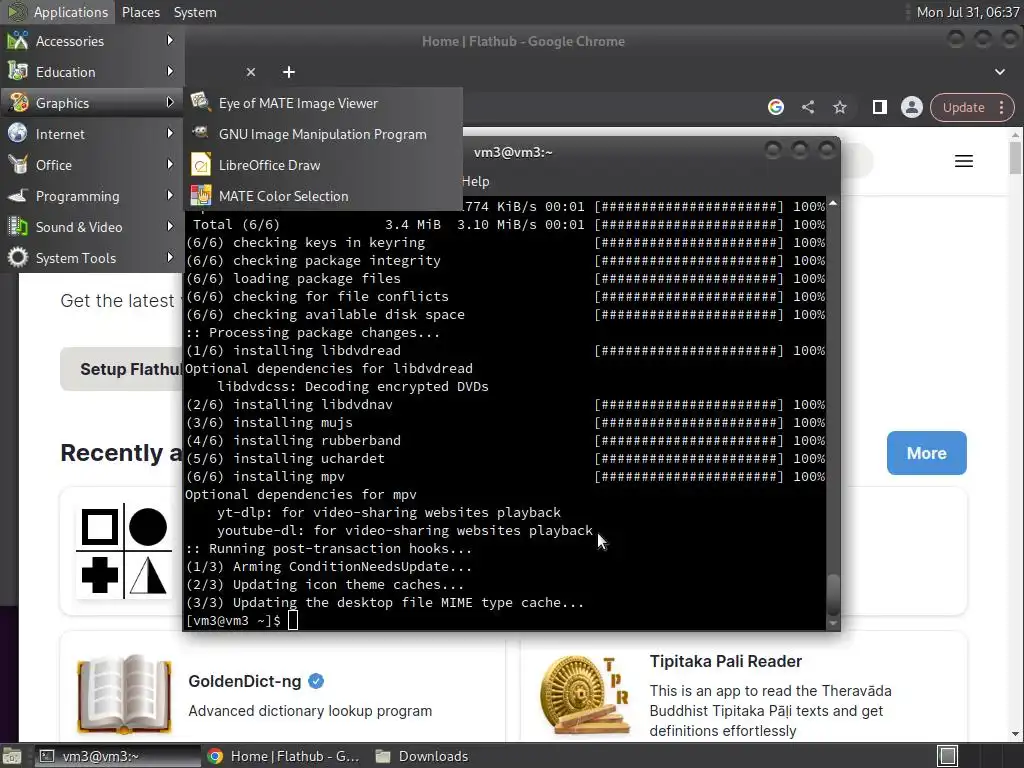Open the Tipitaka Pali Reader link

click(x=726, y=662)
